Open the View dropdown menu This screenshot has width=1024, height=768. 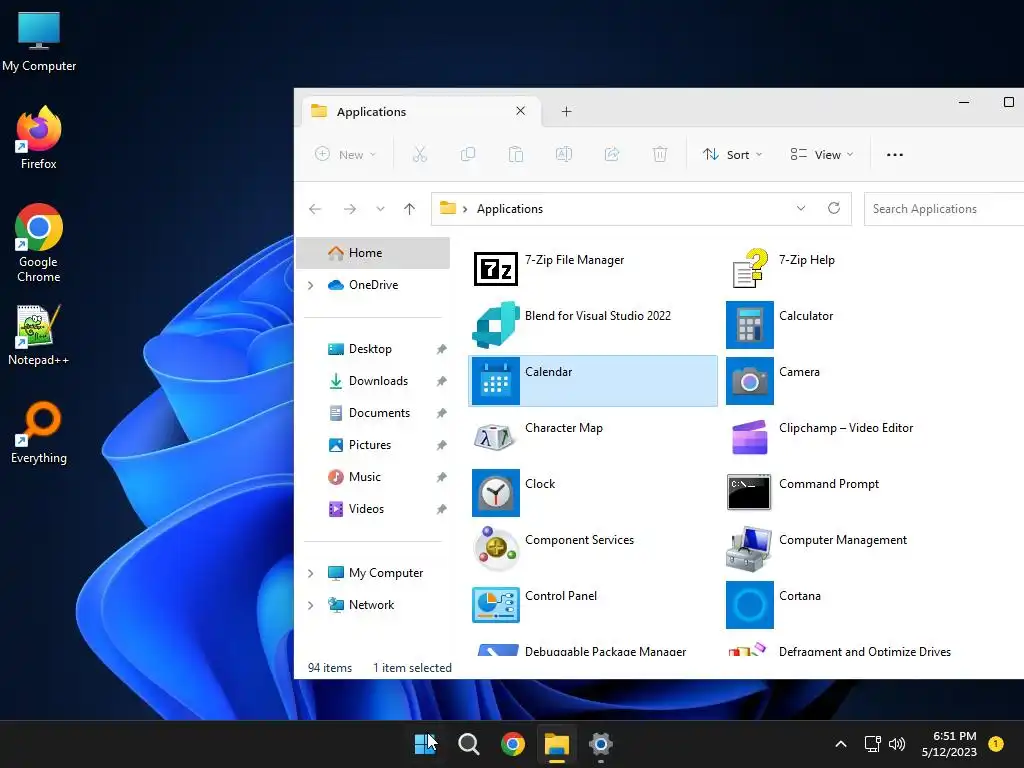point(822,155)
